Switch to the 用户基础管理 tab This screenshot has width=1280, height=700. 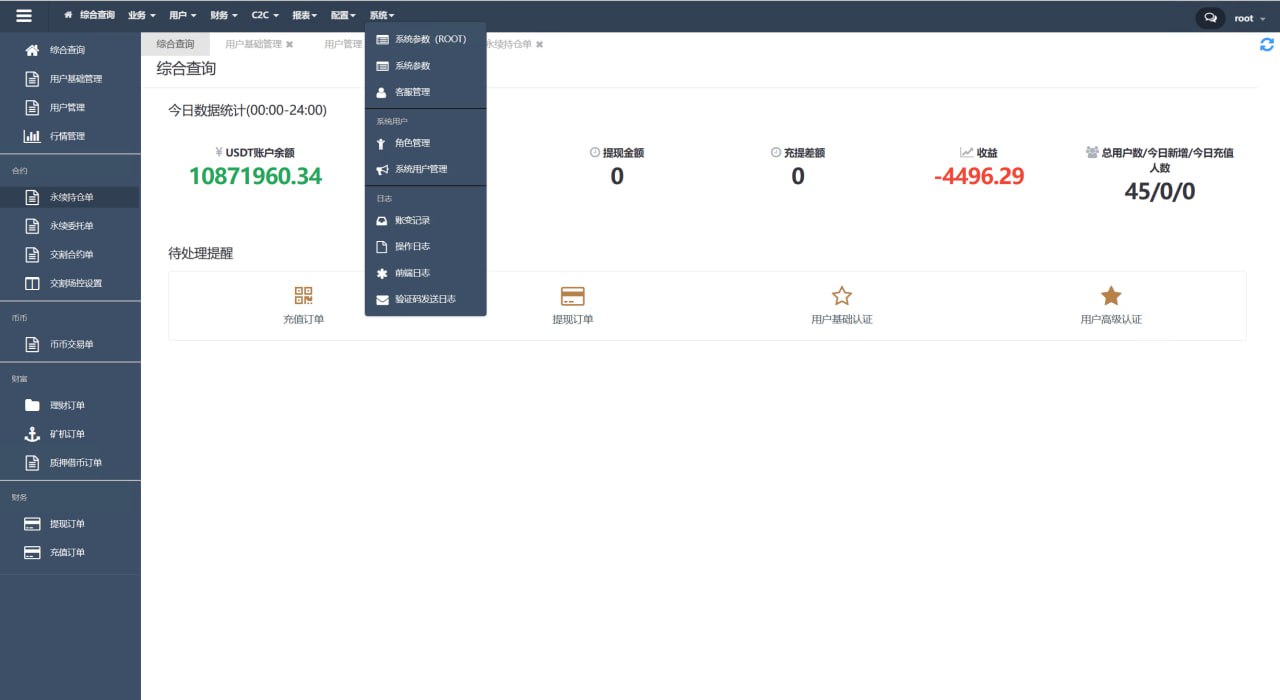click(253, 45)
